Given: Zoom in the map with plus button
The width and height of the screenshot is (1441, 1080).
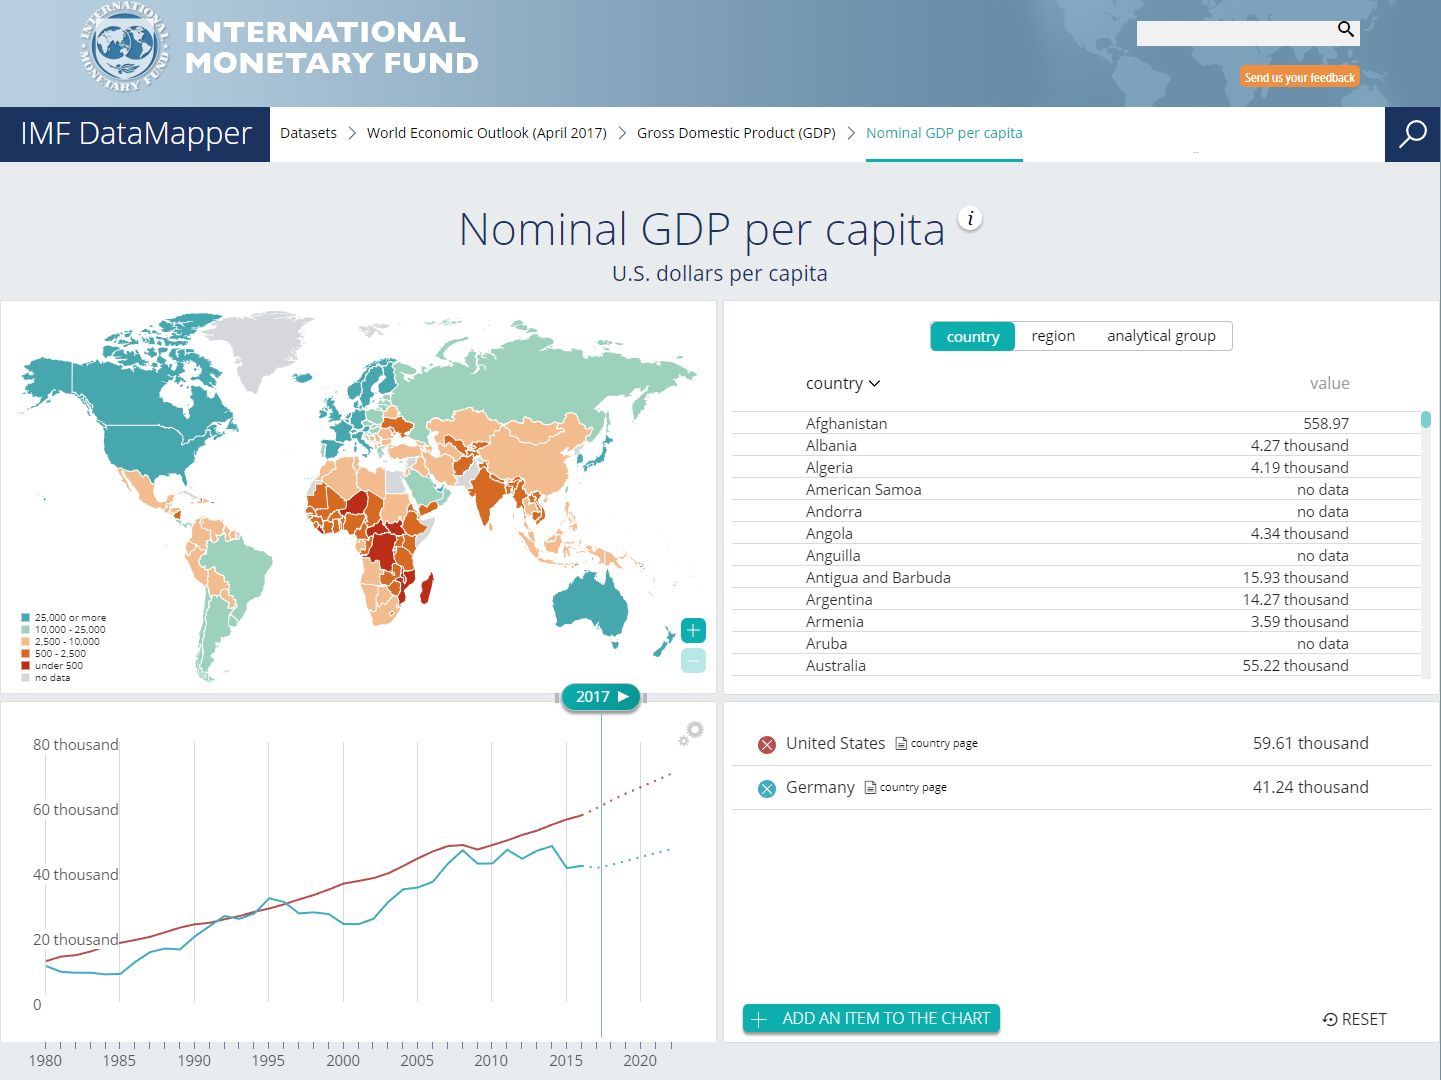Looking at the screenshot, I should 693,630.
